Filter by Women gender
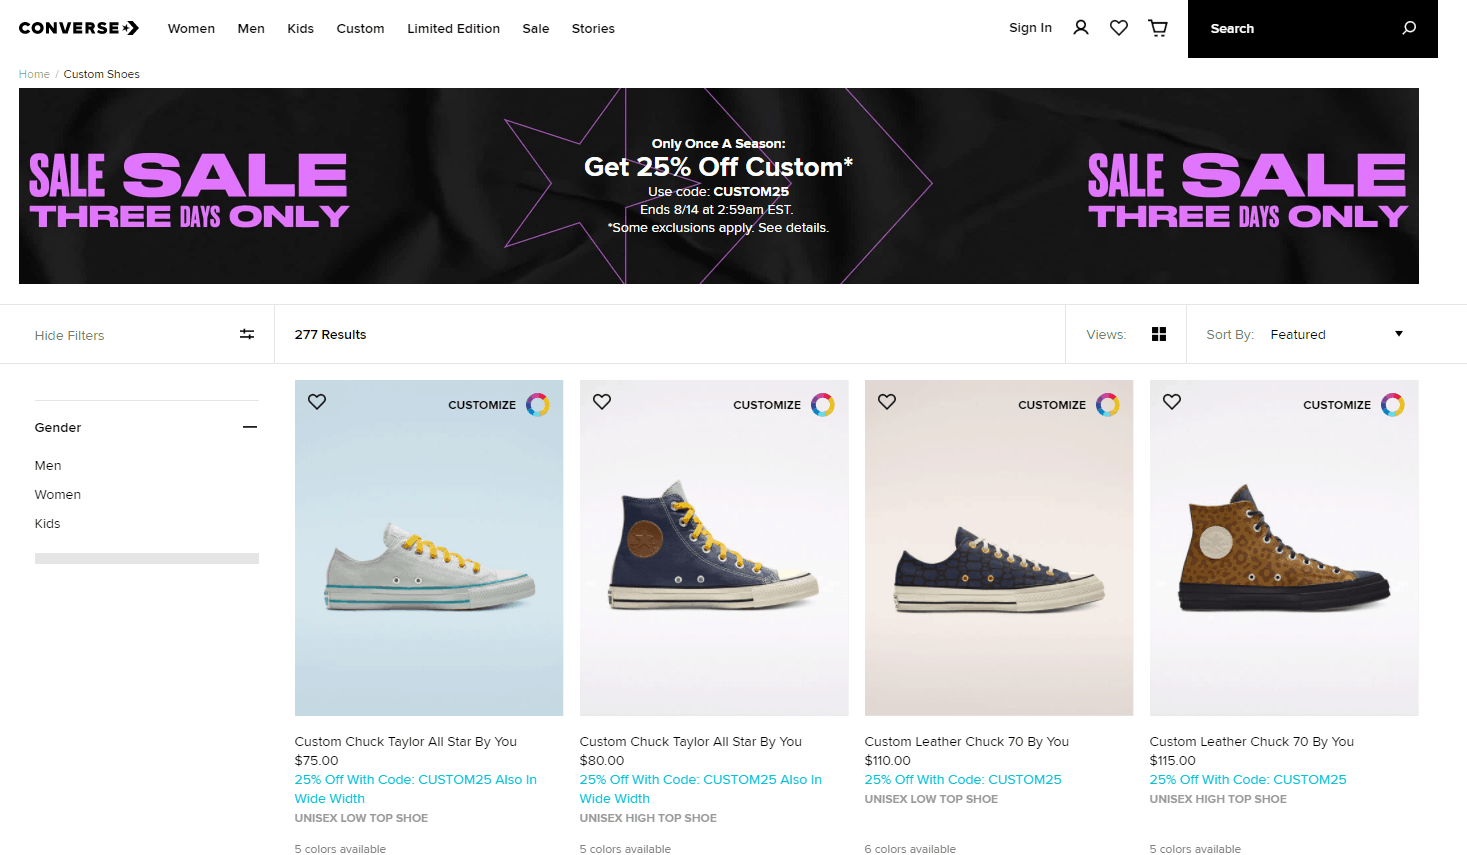Image resolution: width=1467 pixels, height=855 pixels. (x=58, y=494)
